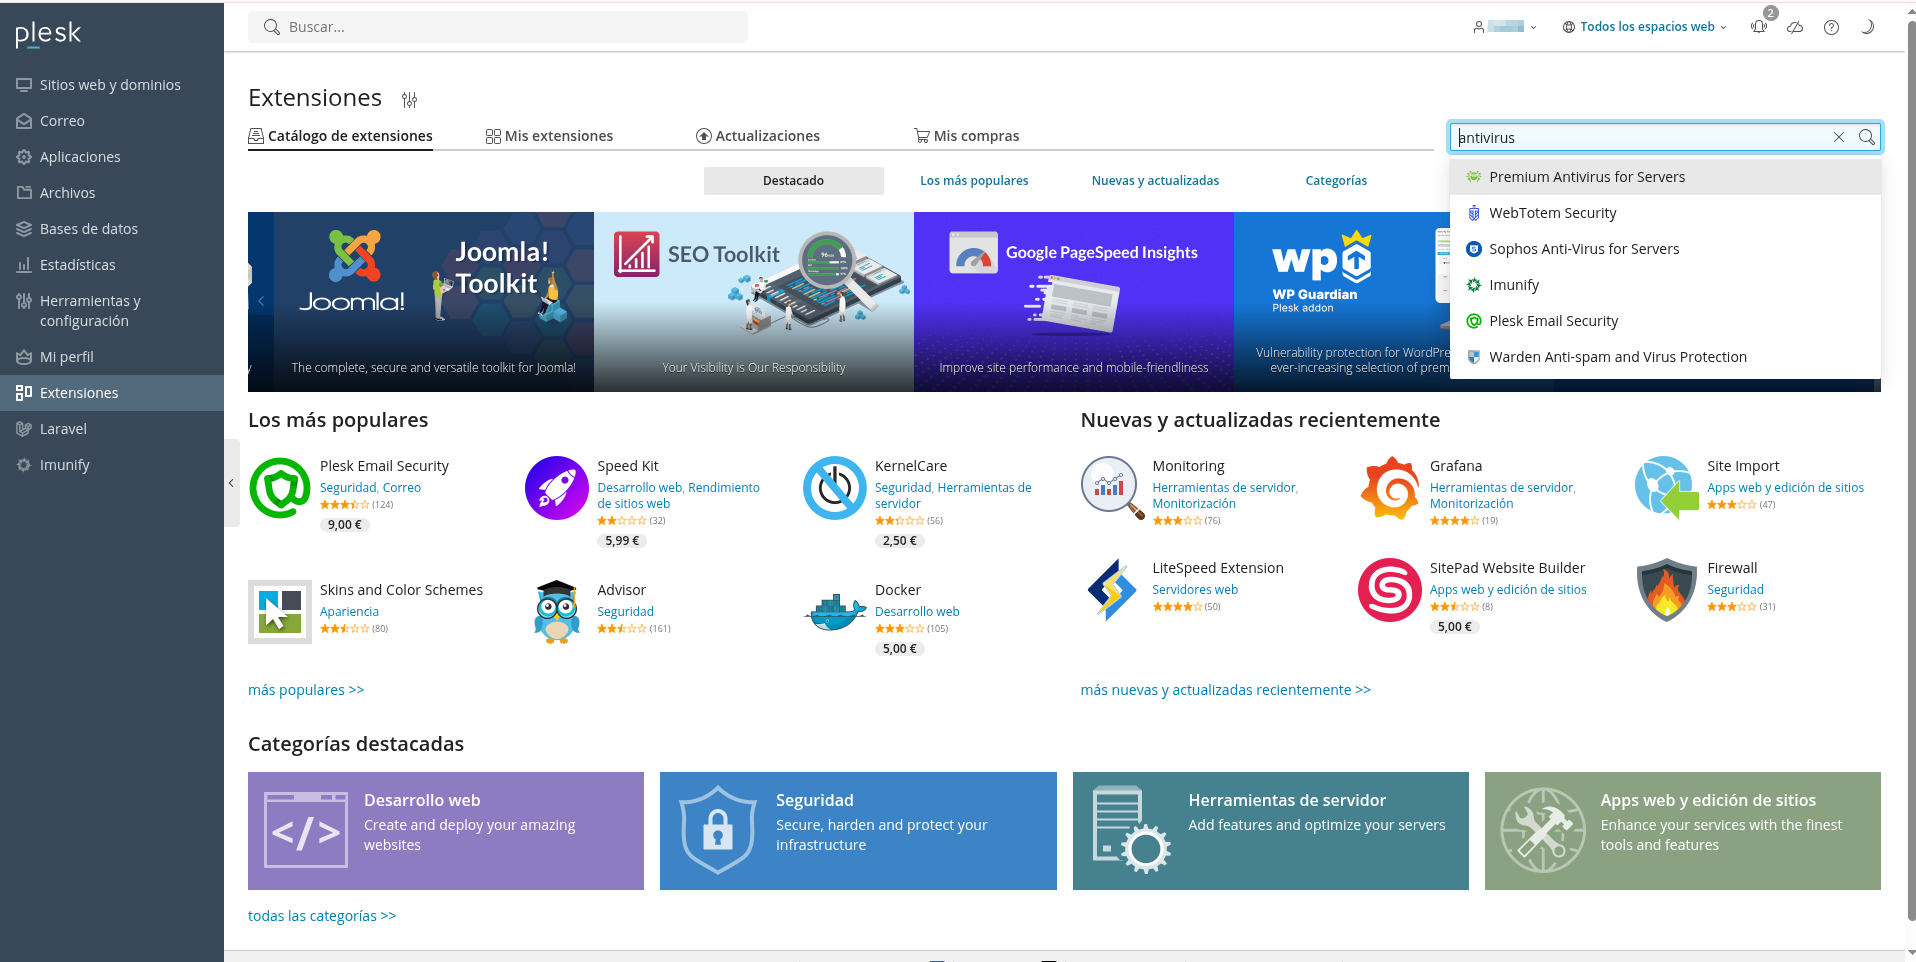Open the Seguridad category tile
This screenshot has width=1916, height=962.
tap(858, 831)
